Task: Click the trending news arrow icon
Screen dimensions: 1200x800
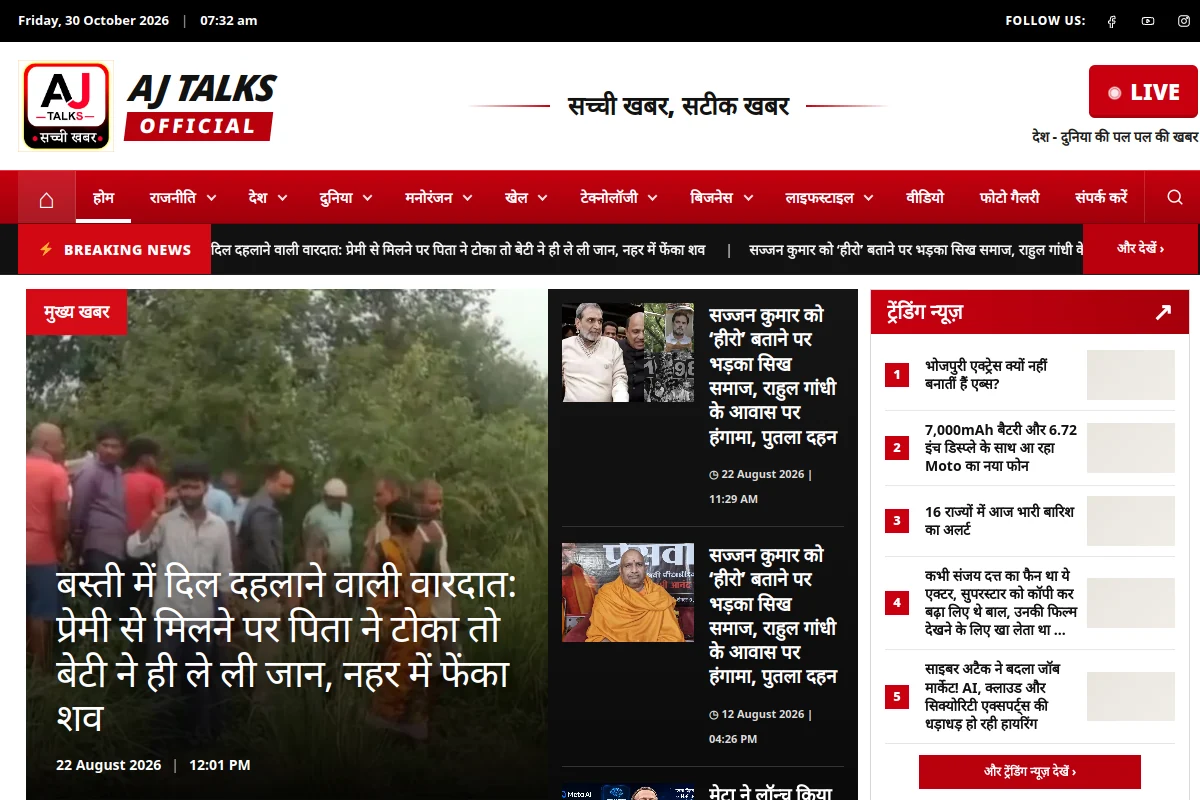Action: point(1163,313)
